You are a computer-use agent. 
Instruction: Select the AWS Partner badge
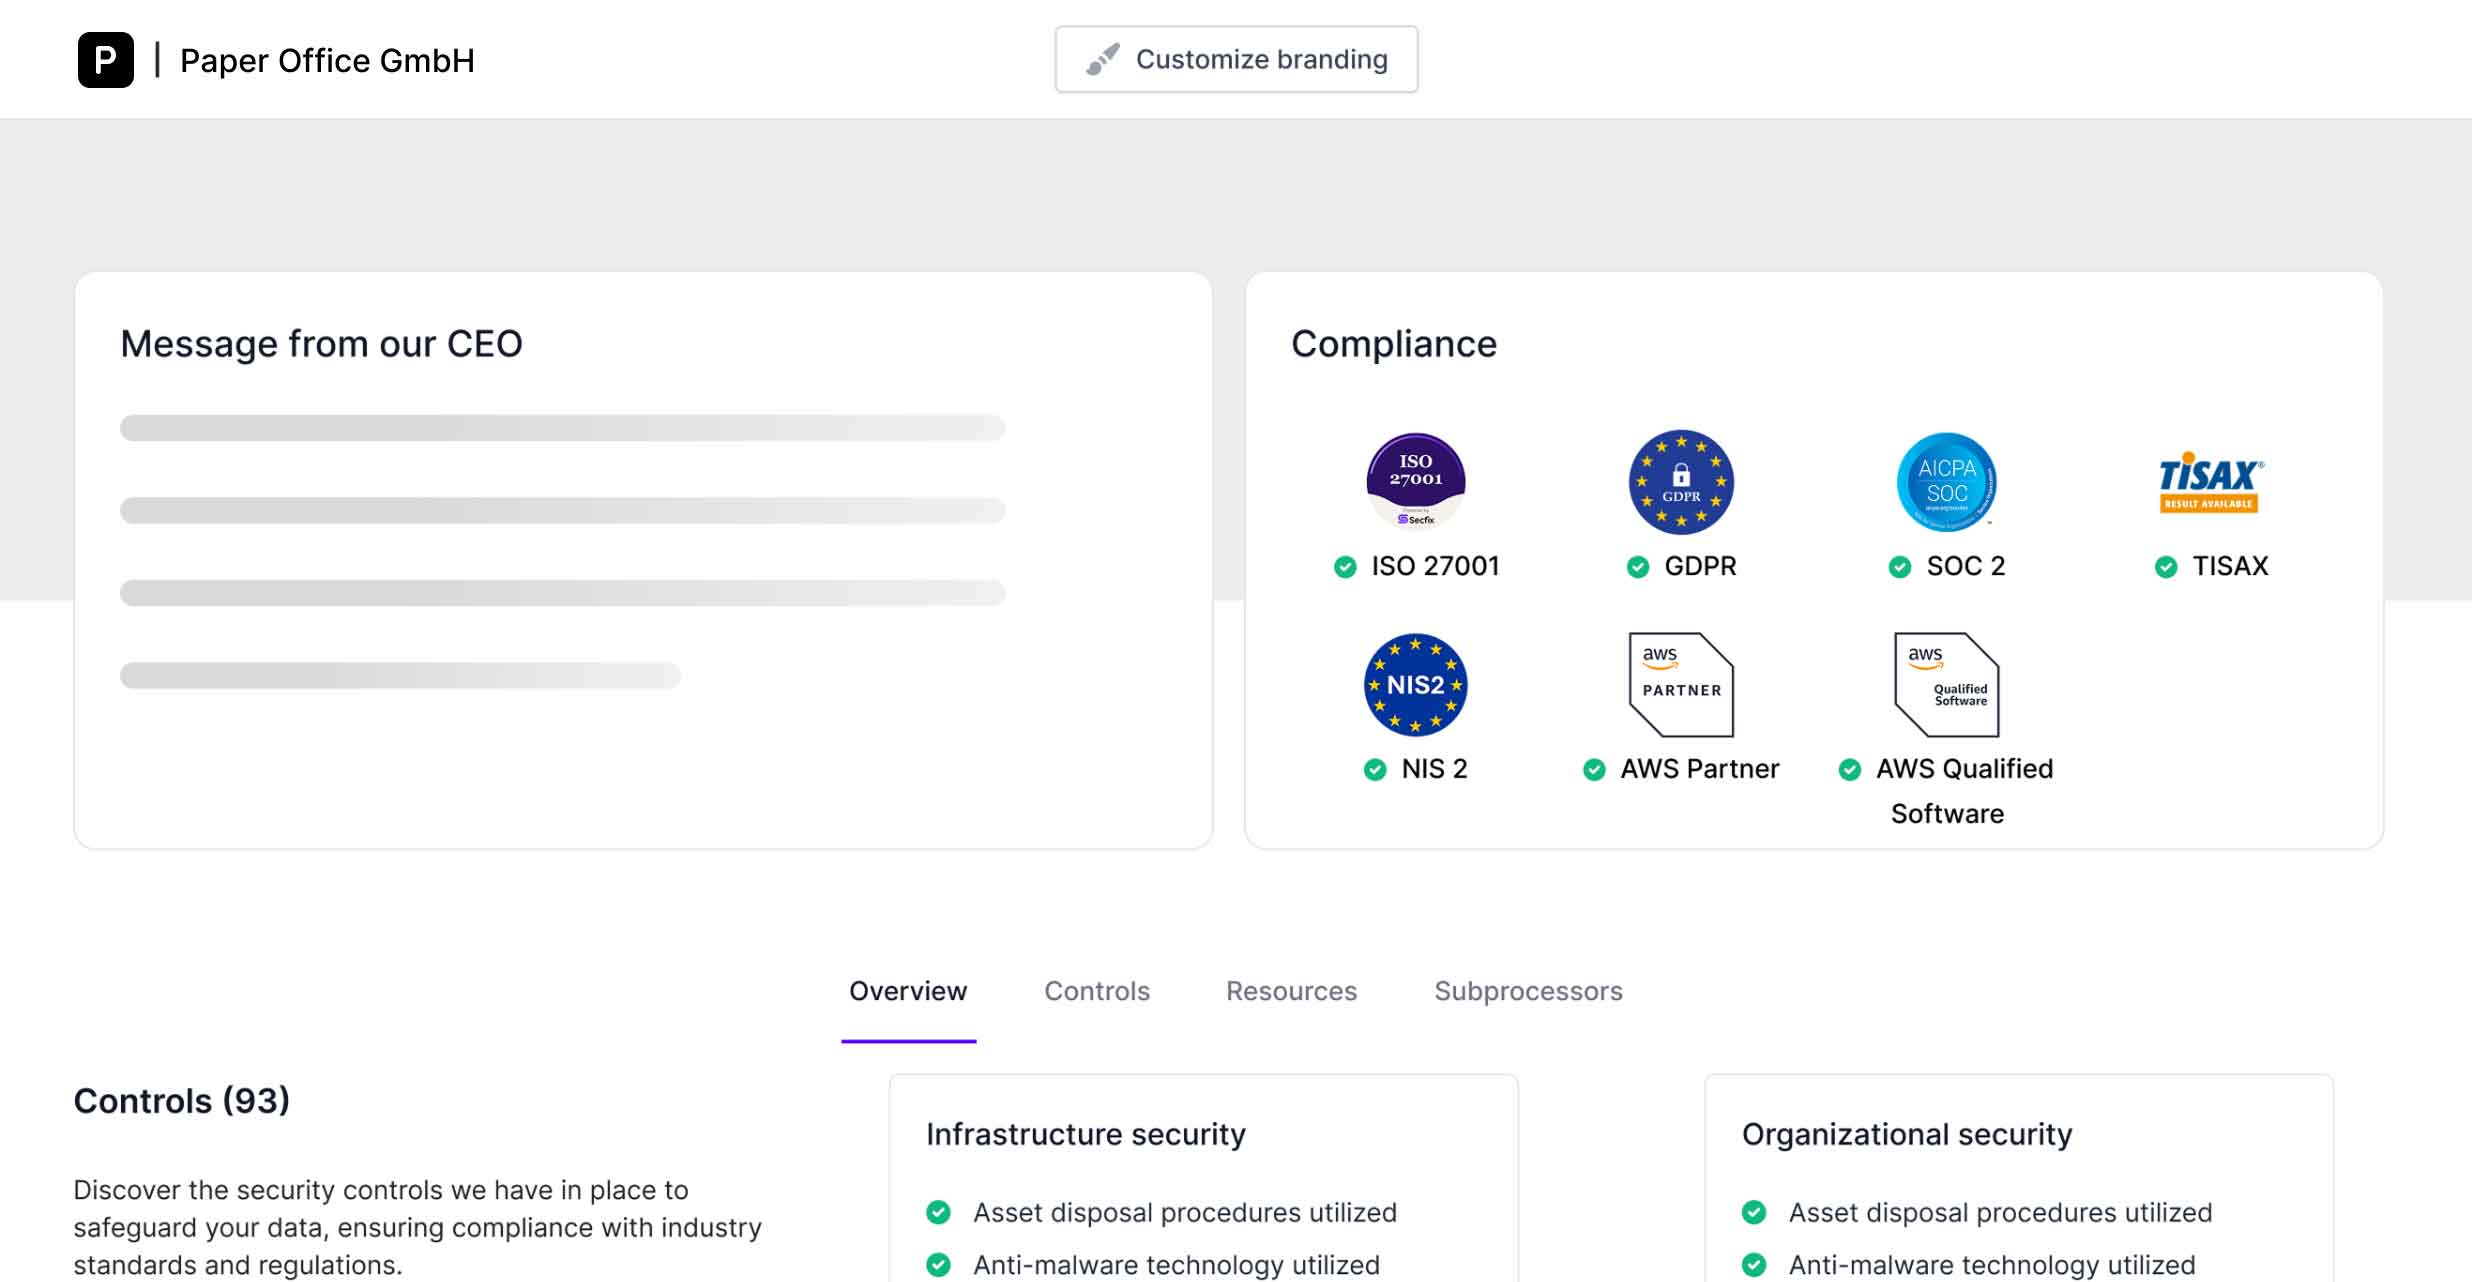click(1681, 685)
